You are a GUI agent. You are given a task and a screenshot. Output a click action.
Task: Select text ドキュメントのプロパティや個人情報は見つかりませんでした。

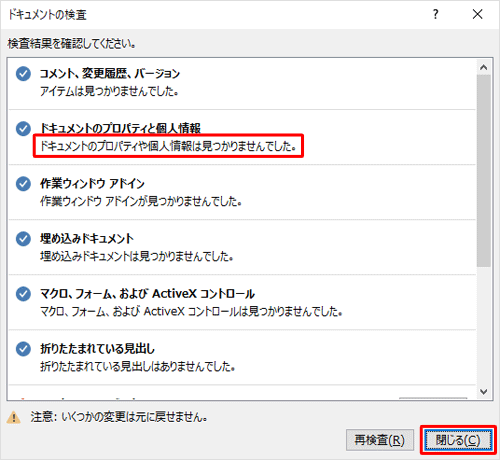[168, 146]
